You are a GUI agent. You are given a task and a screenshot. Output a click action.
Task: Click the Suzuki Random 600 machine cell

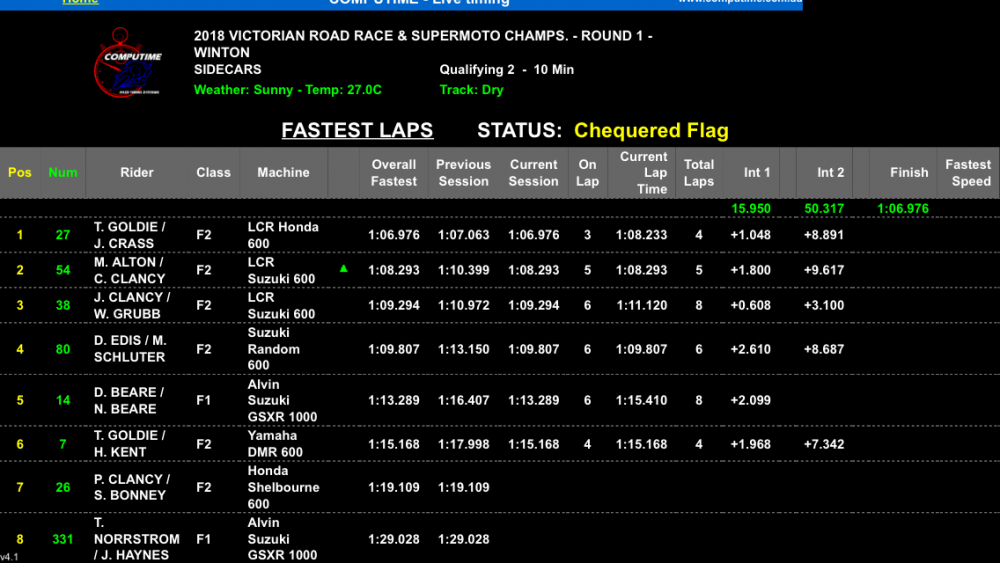[x=274, y=349]
